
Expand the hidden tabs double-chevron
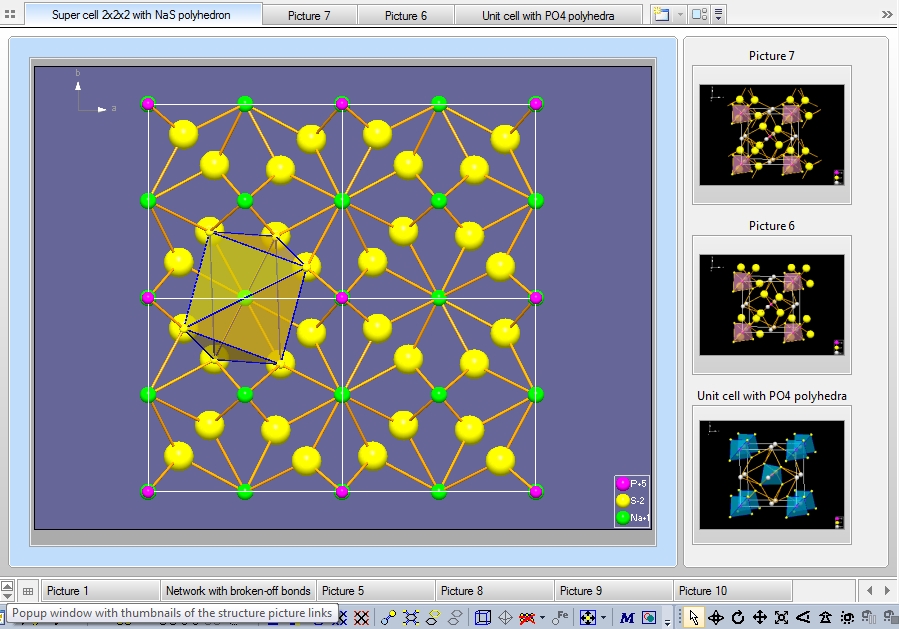[887, 15]
